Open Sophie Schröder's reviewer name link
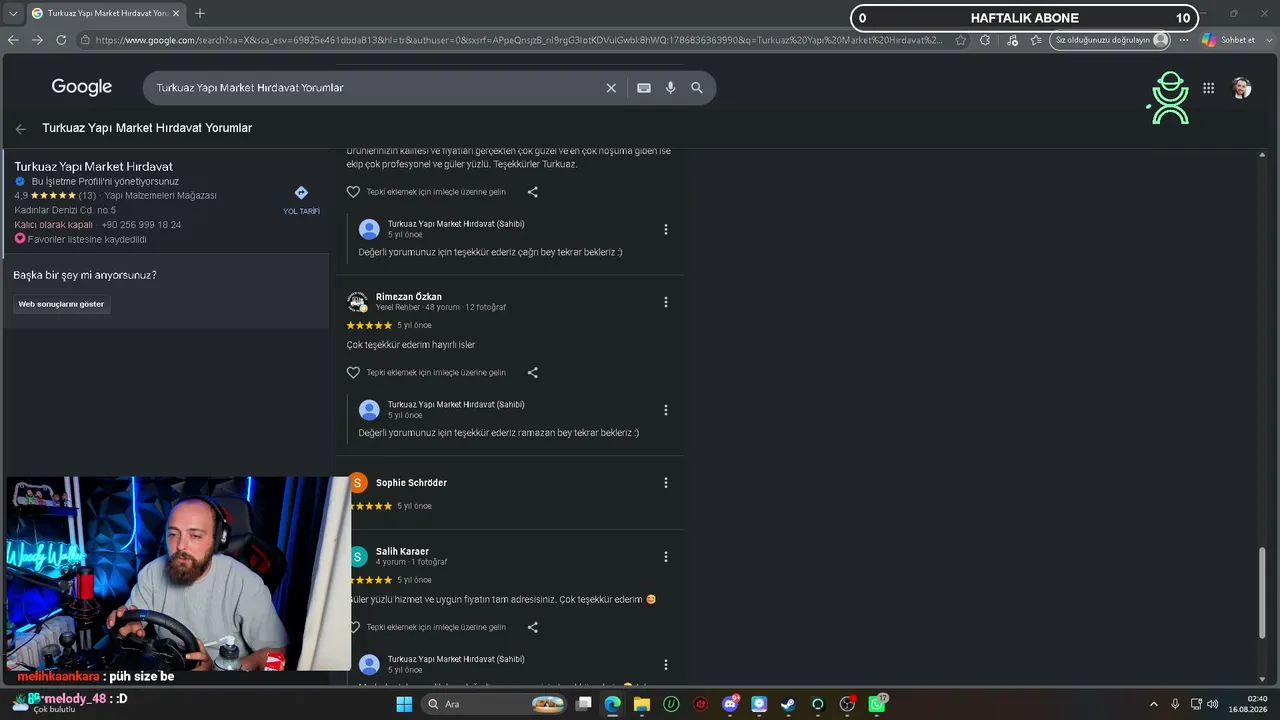The width and height of the screenshot is (1280, 720). [x=411, y=483]
